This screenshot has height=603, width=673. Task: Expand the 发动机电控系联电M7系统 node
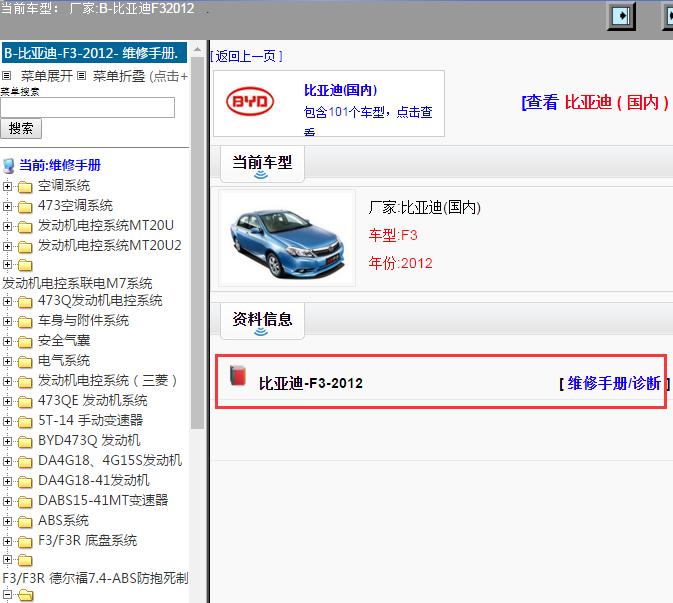pos(7,264)
